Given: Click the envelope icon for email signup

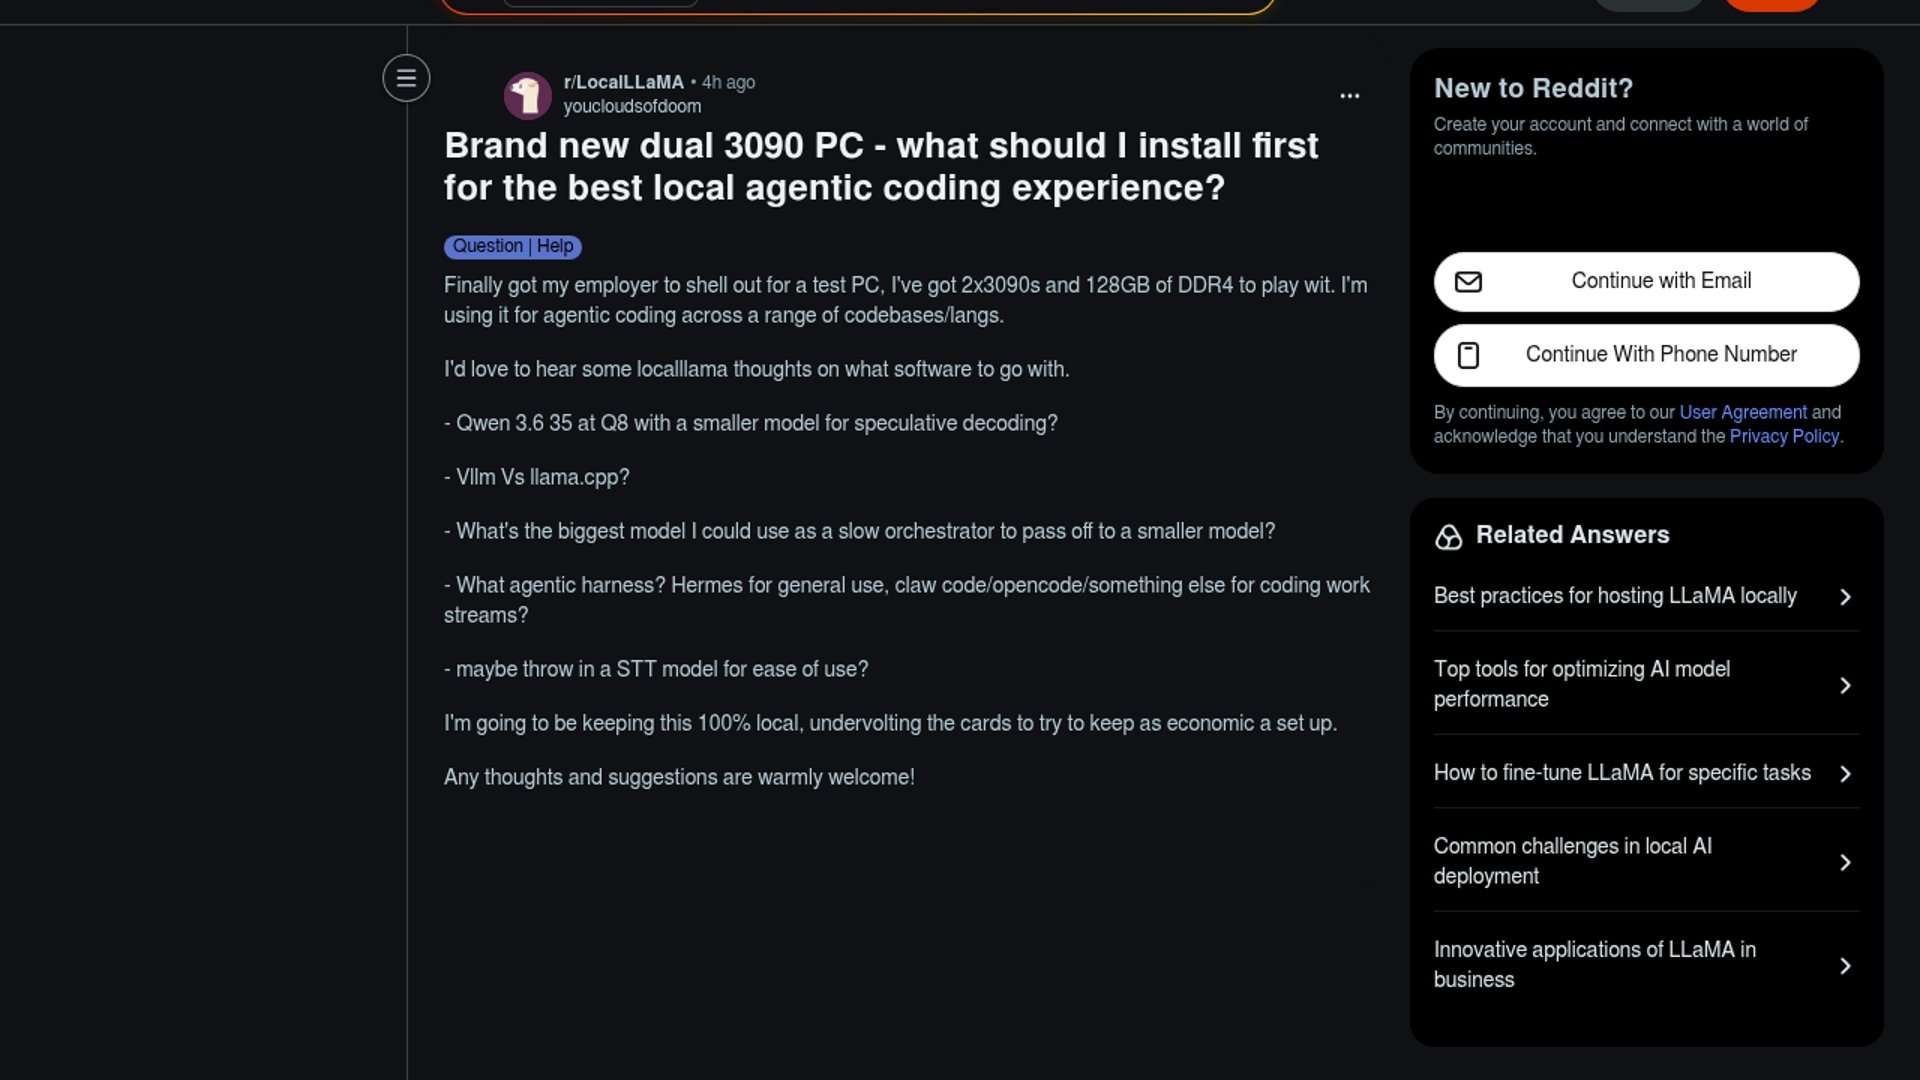Looking at the screenshot, I should coord(1468,282).
